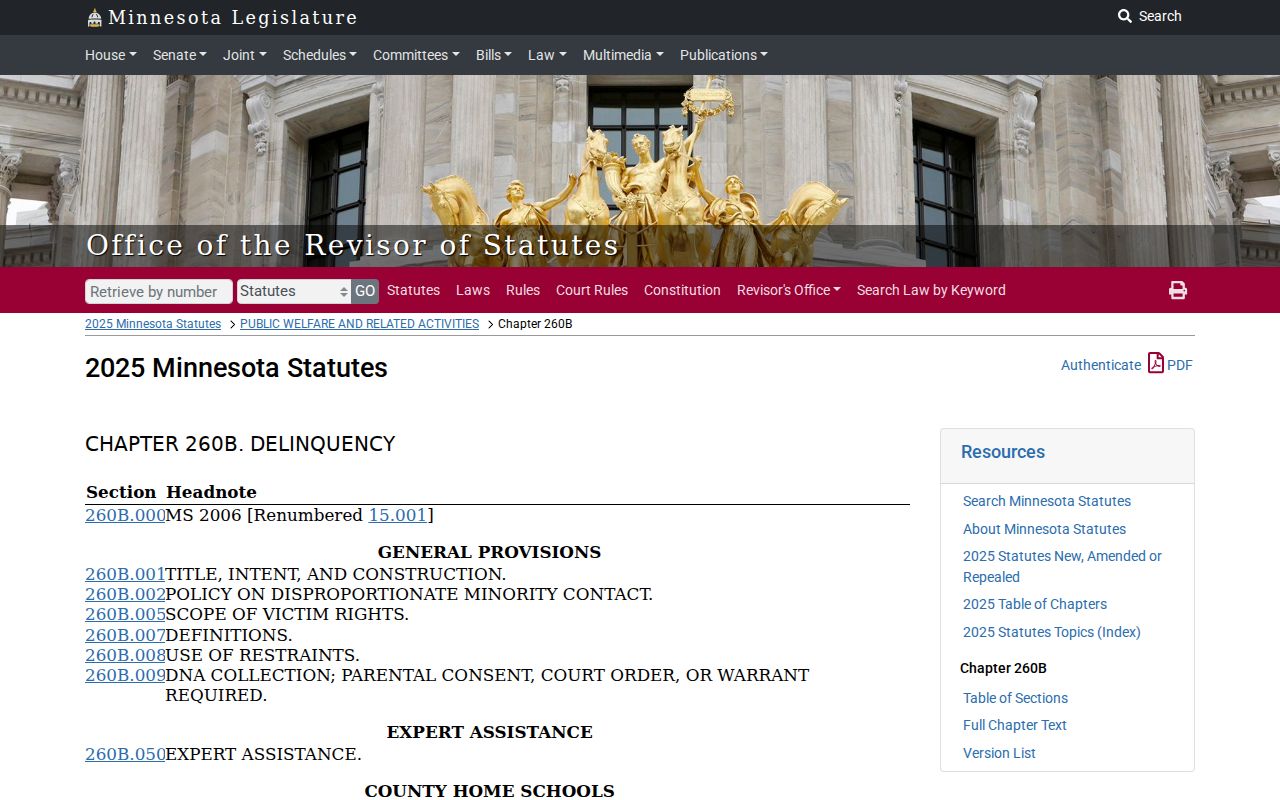Expand the Publications dropdown
The width and height of the screenshot is (1280, 800).
(724, 55)
